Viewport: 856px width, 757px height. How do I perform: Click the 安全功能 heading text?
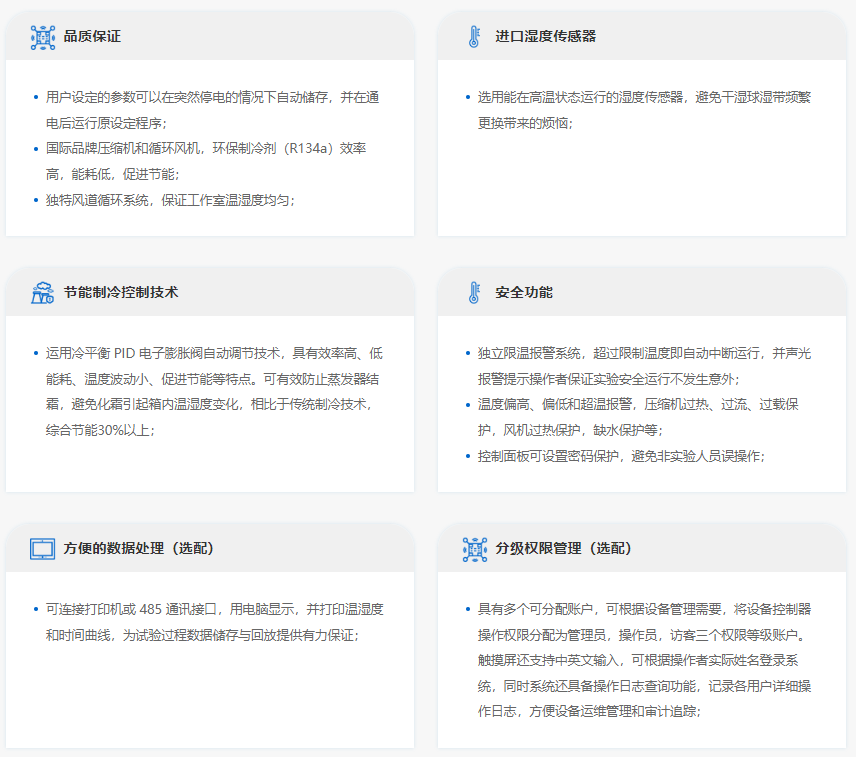click(524, 293)
